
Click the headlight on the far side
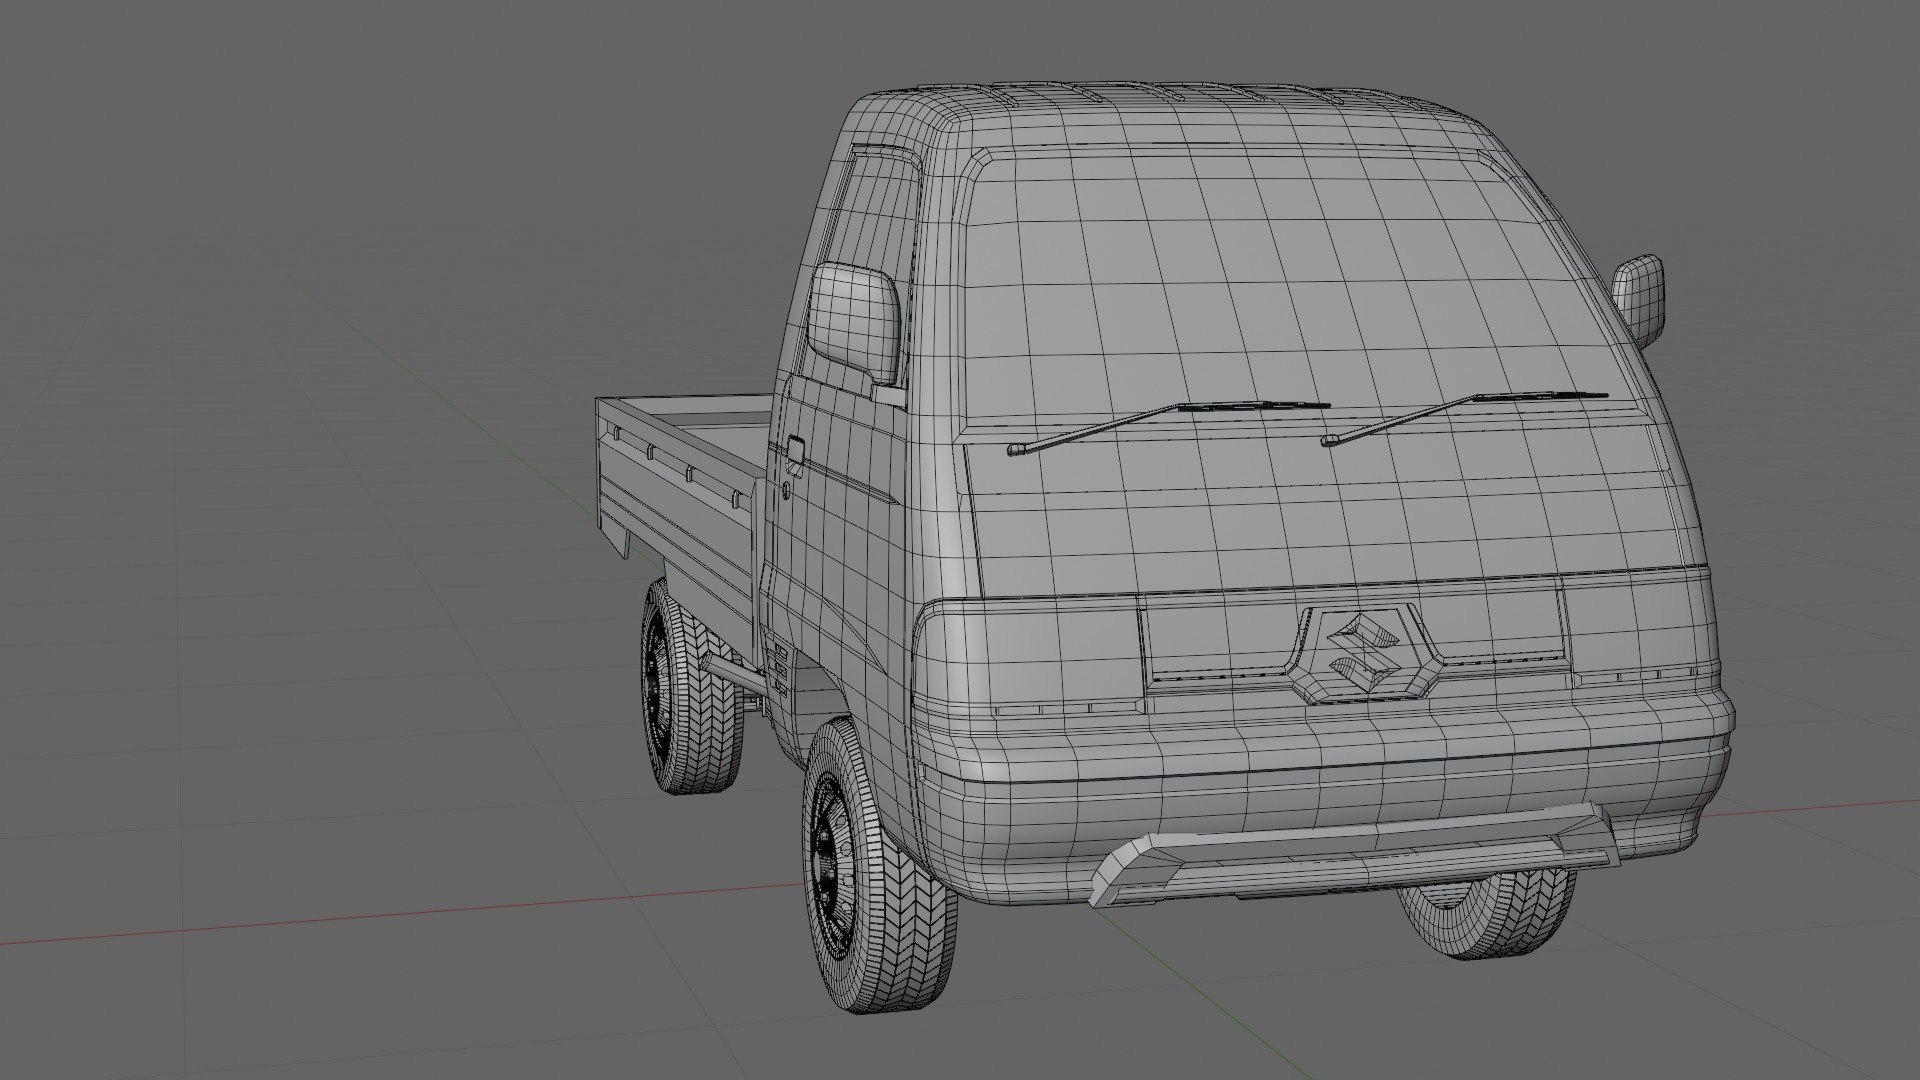point(1638,628)
